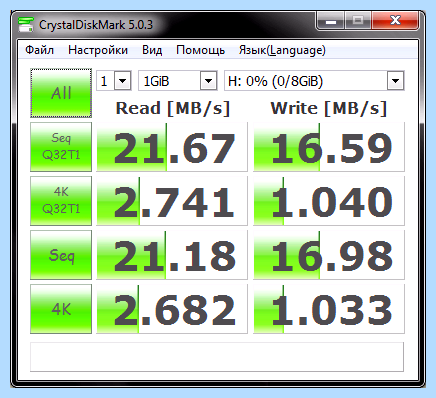This screenshot has height=398, width=436.
Task: Click the 4K write result 1.033
Action: [x=329, y=309]
